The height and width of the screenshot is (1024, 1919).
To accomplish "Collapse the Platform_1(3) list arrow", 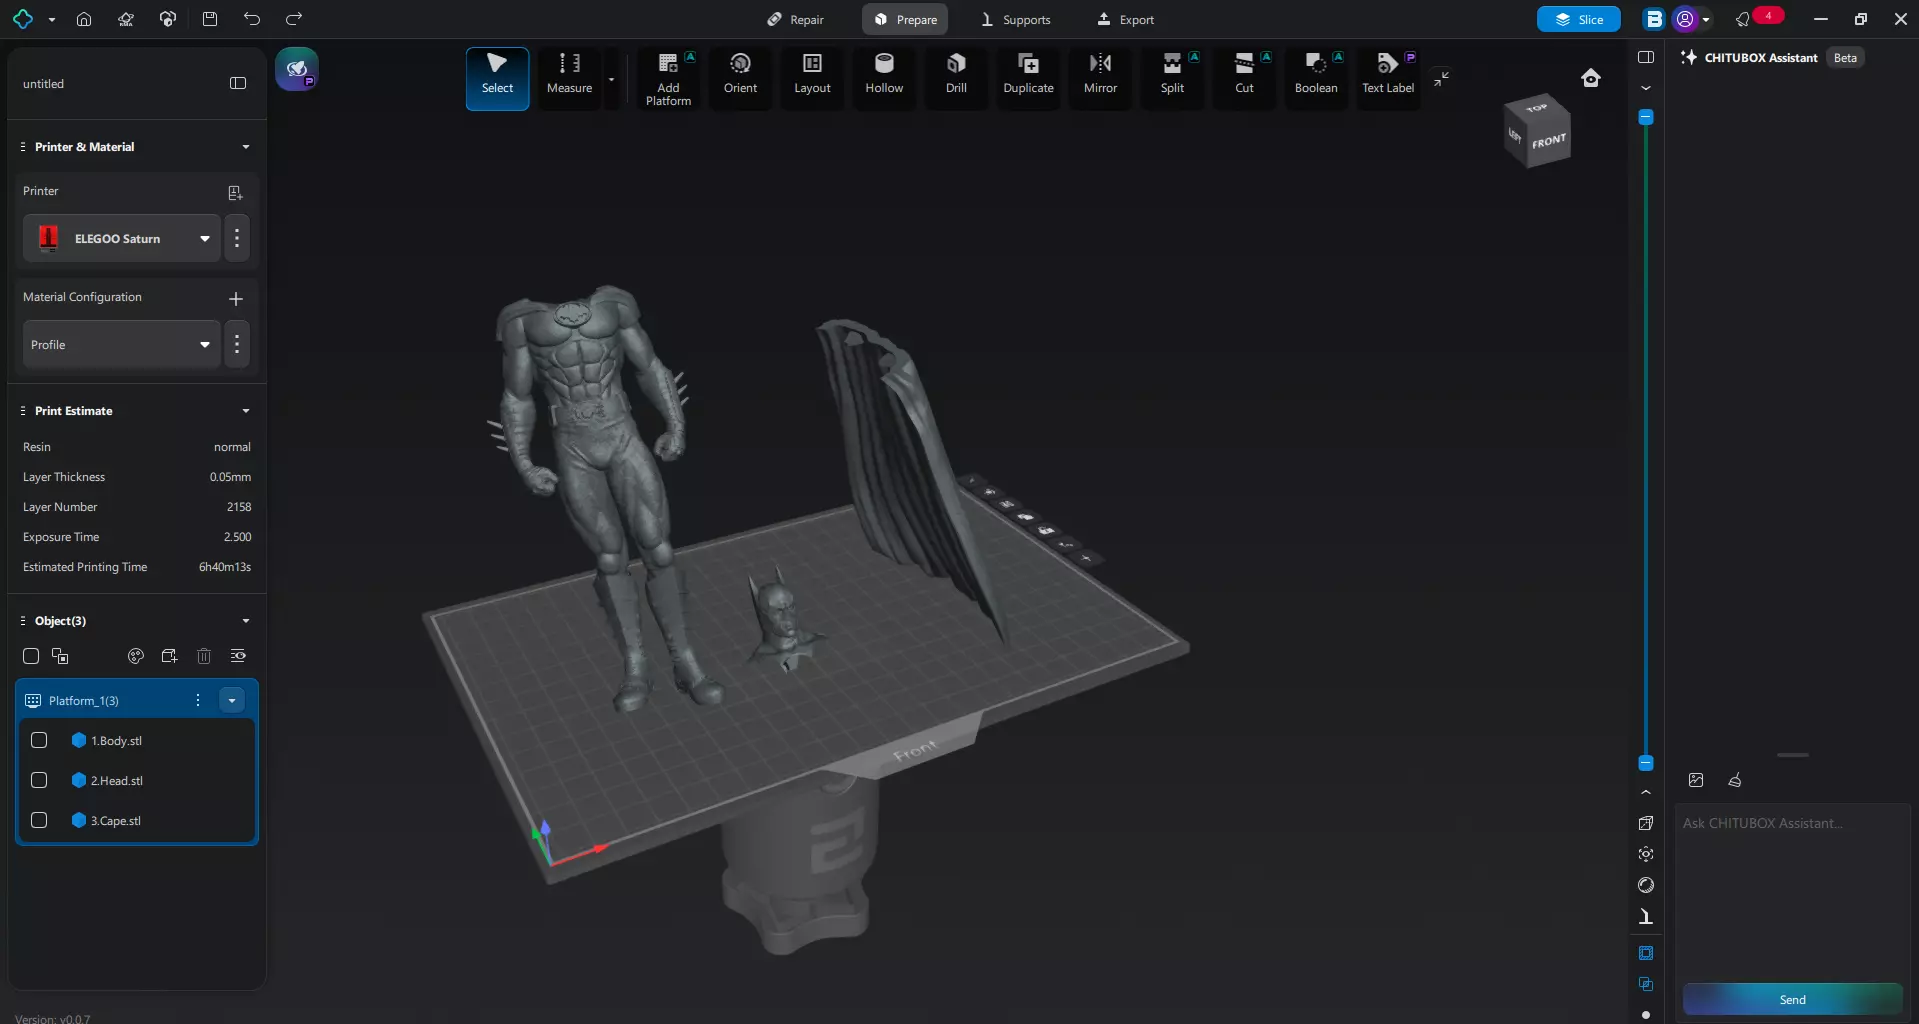I will [232, 700].
